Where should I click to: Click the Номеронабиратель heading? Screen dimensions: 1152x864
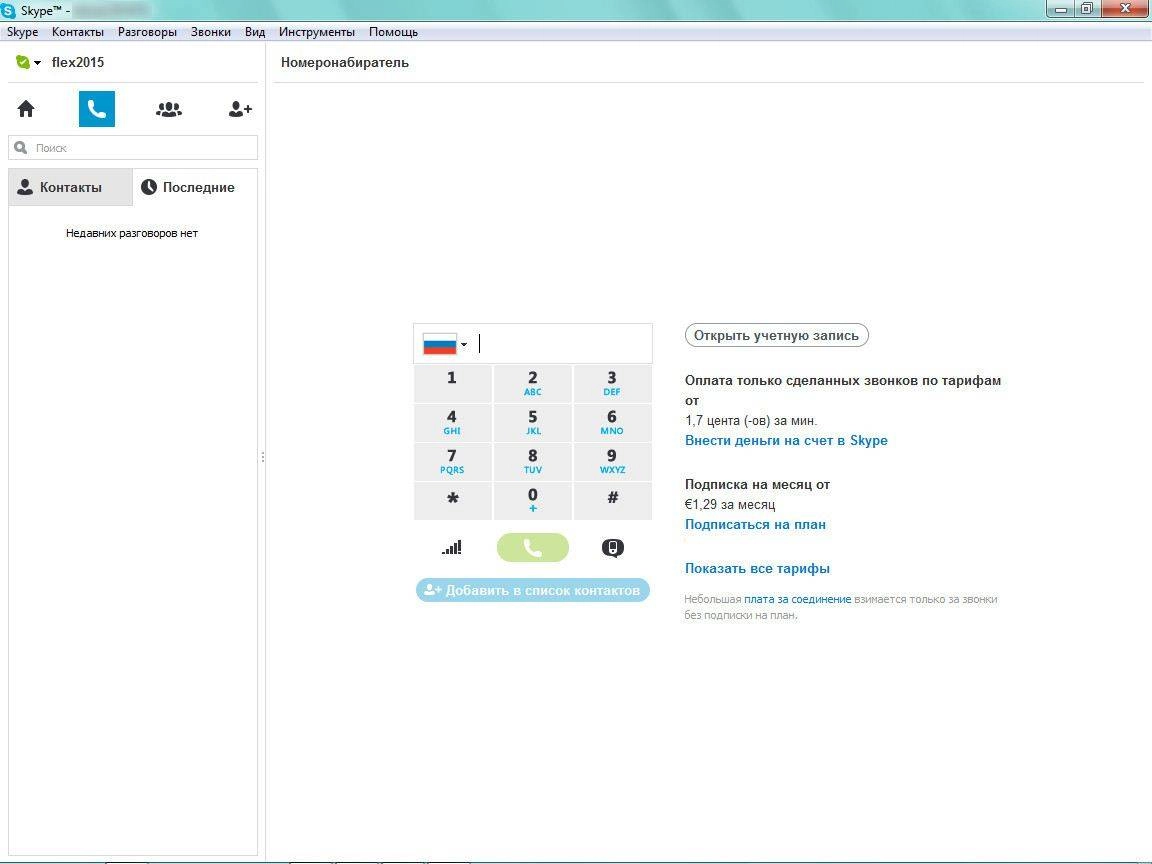[x=345, y=62]
